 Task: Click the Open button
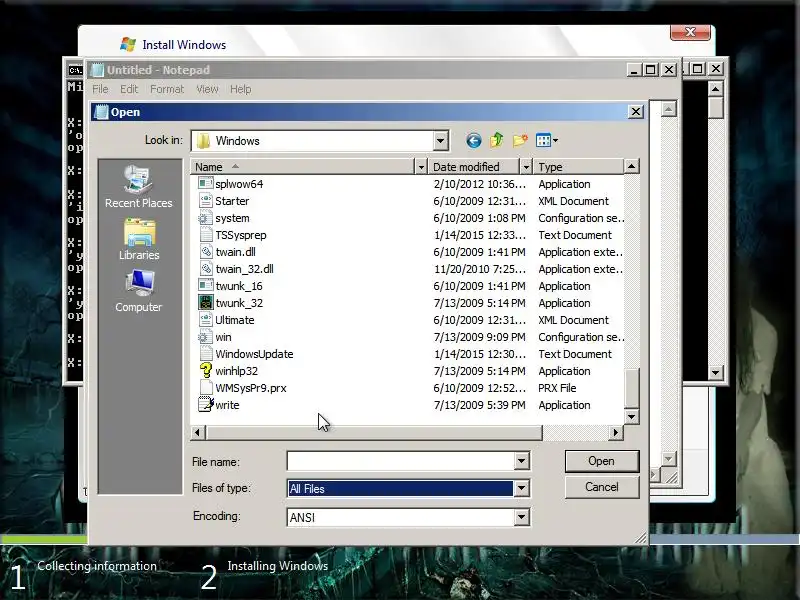[602, 461]
